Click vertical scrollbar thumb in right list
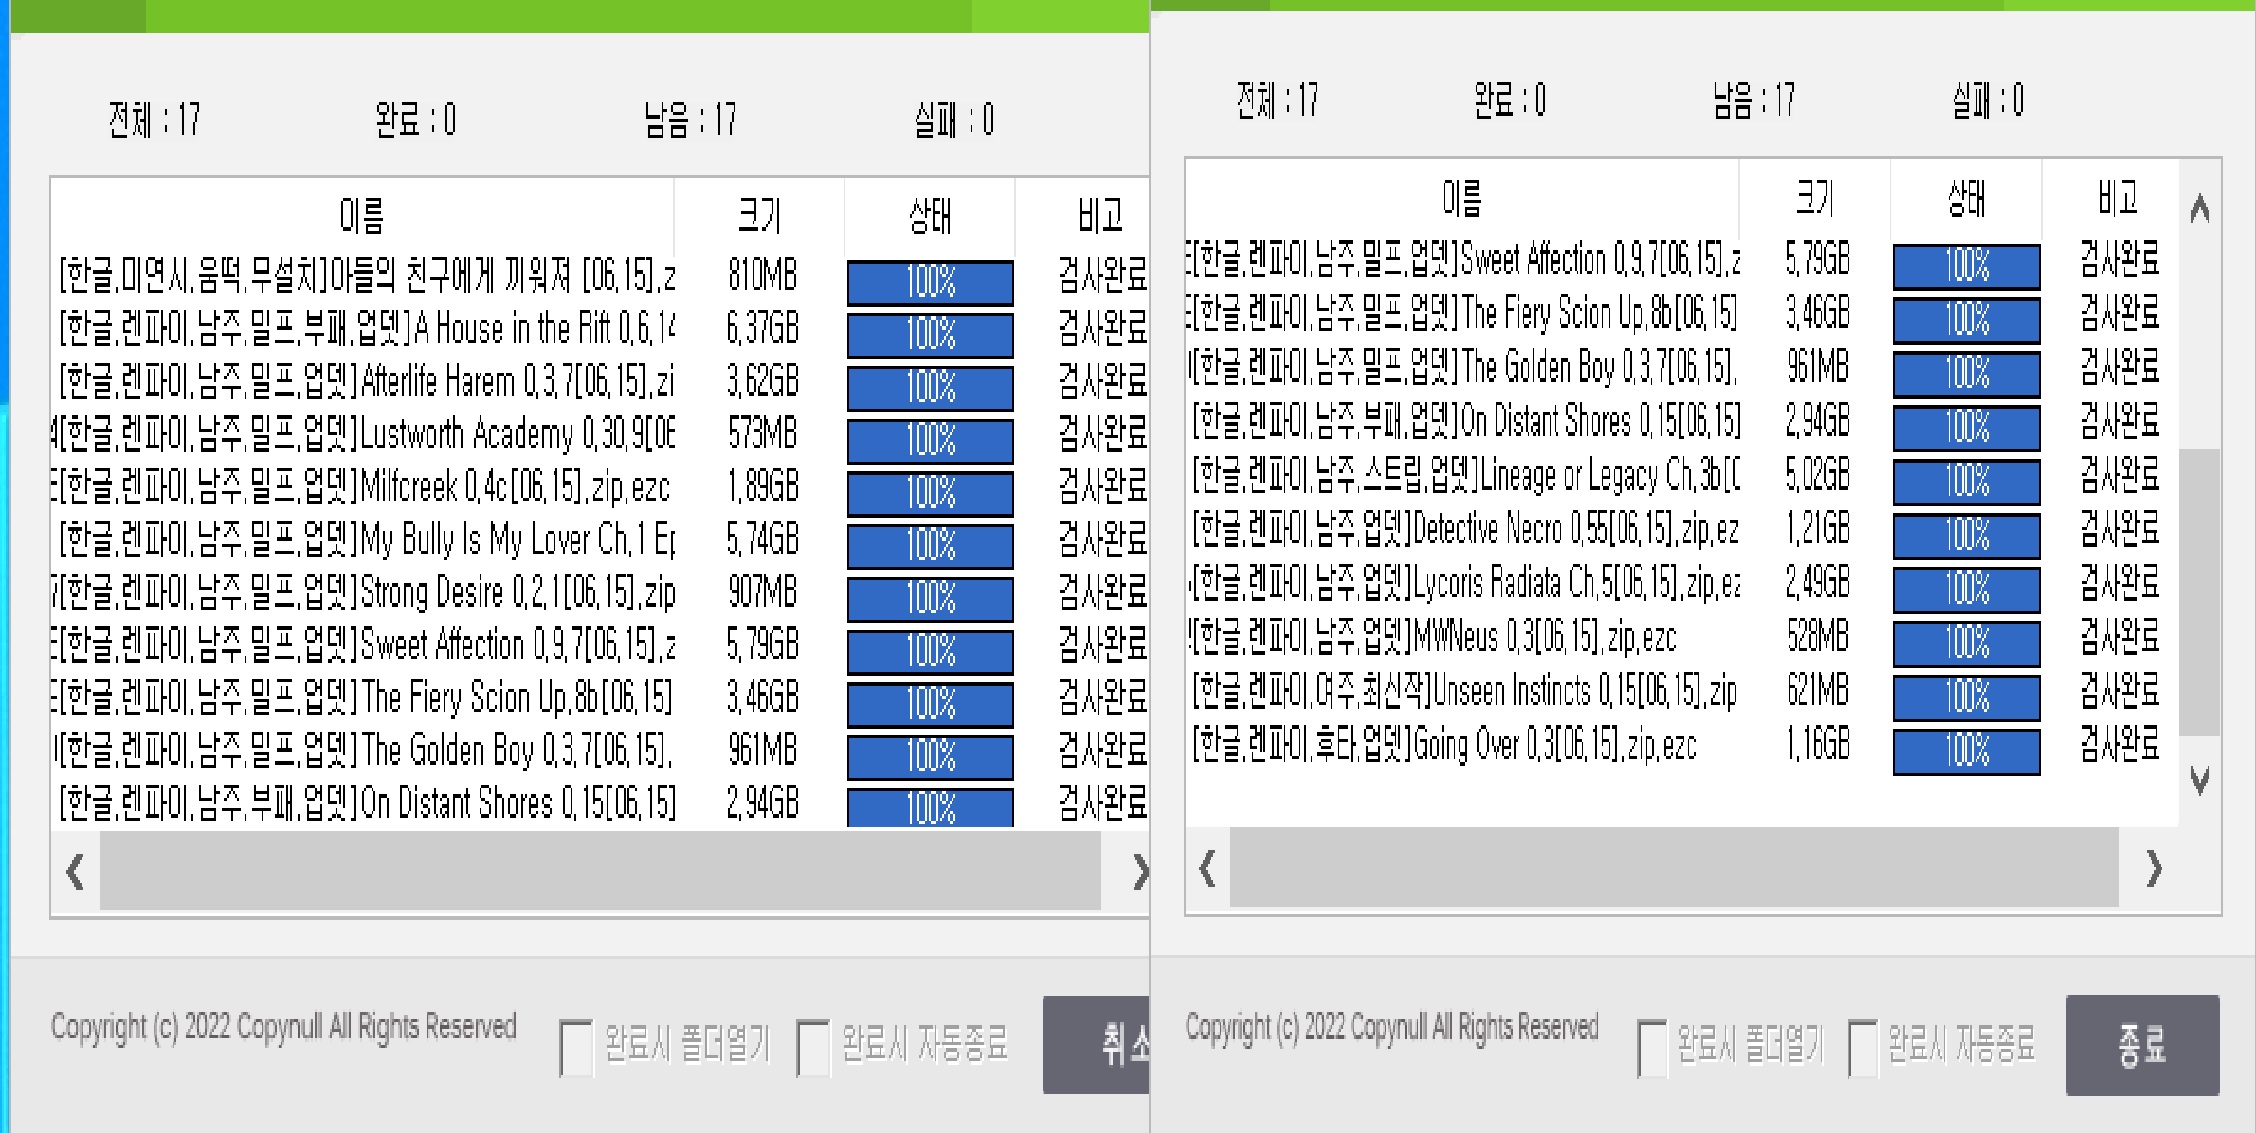2256x1133 pixels. [2199, 590]
